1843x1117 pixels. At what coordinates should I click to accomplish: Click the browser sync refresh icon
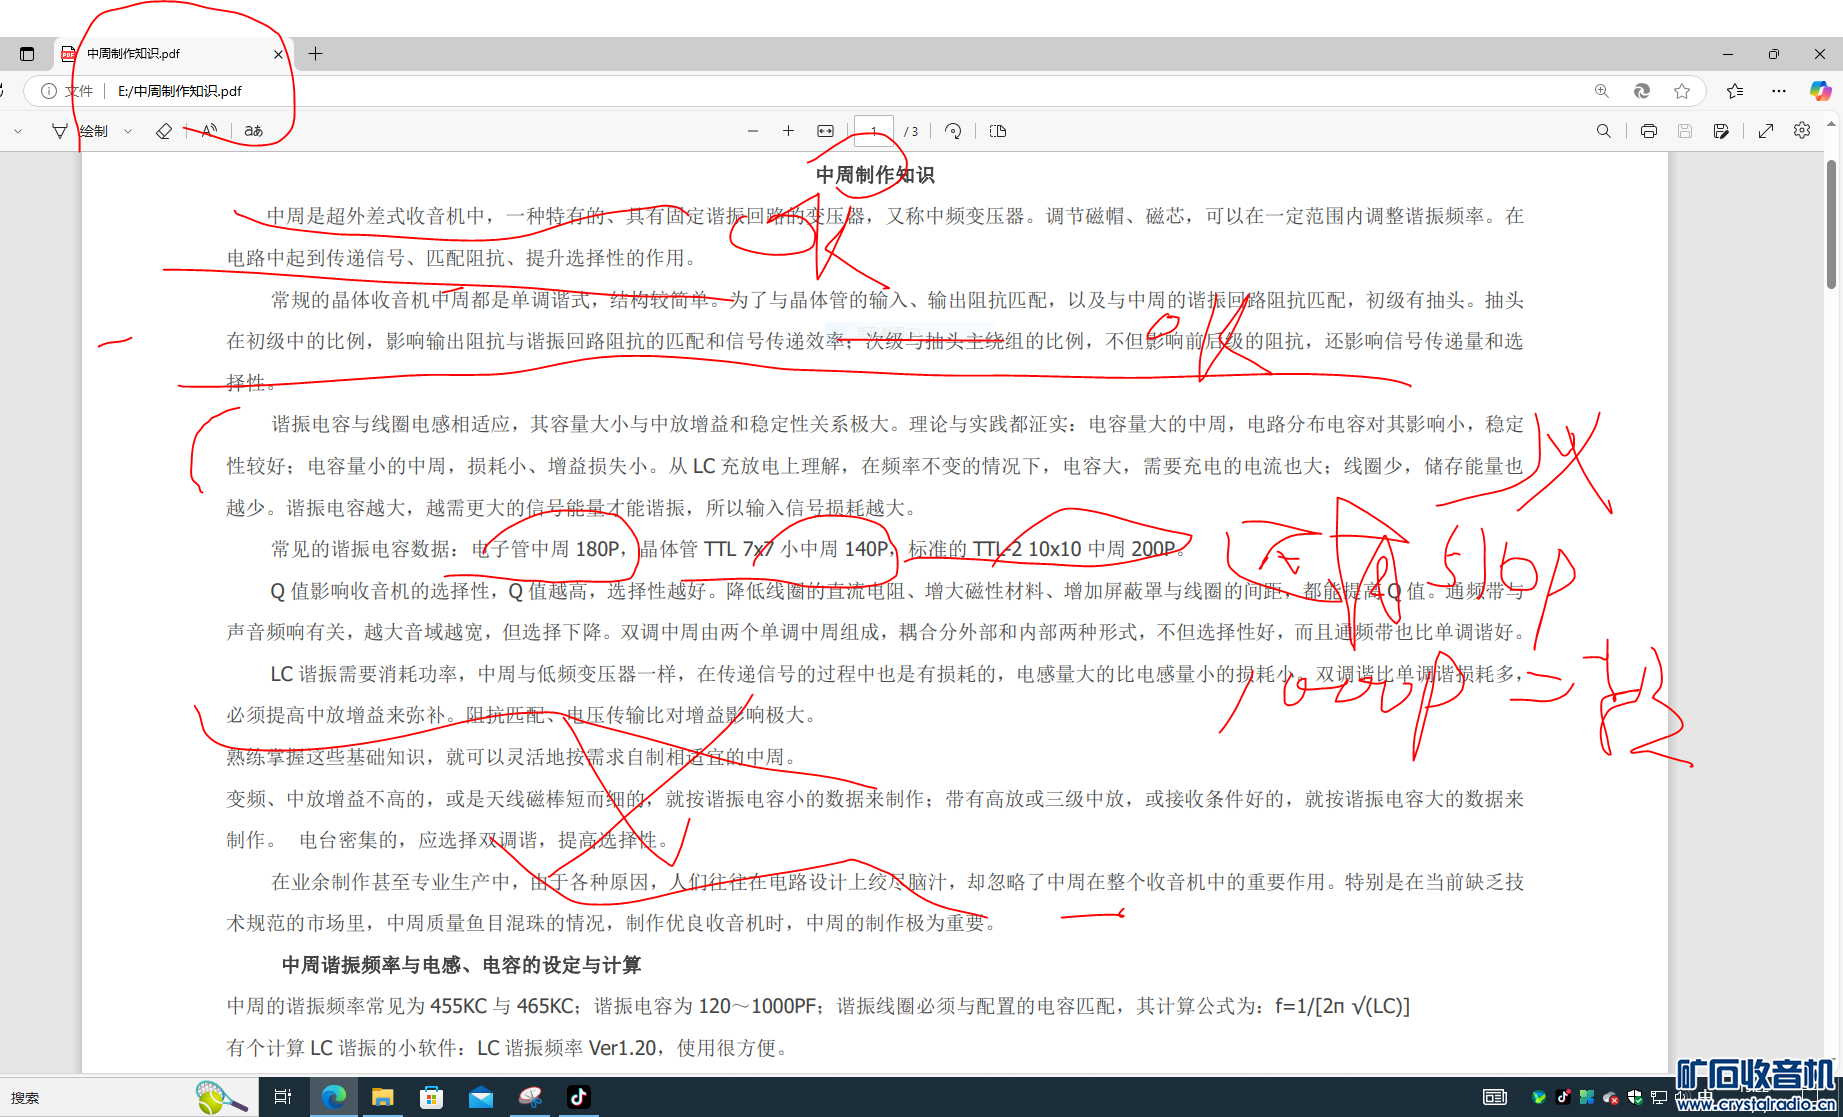tap(1641, 91)
